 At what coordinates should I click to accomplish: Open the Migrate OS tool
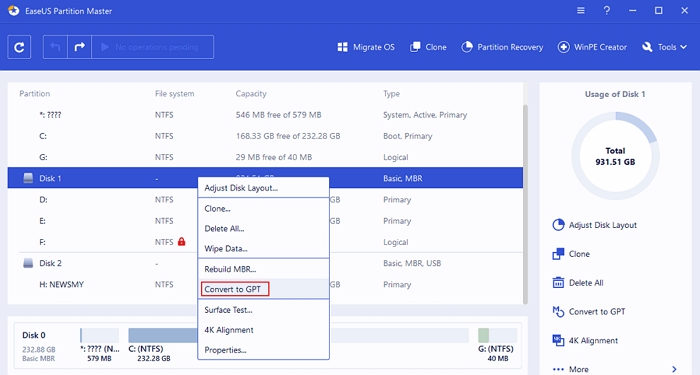[x=366, y=47]
